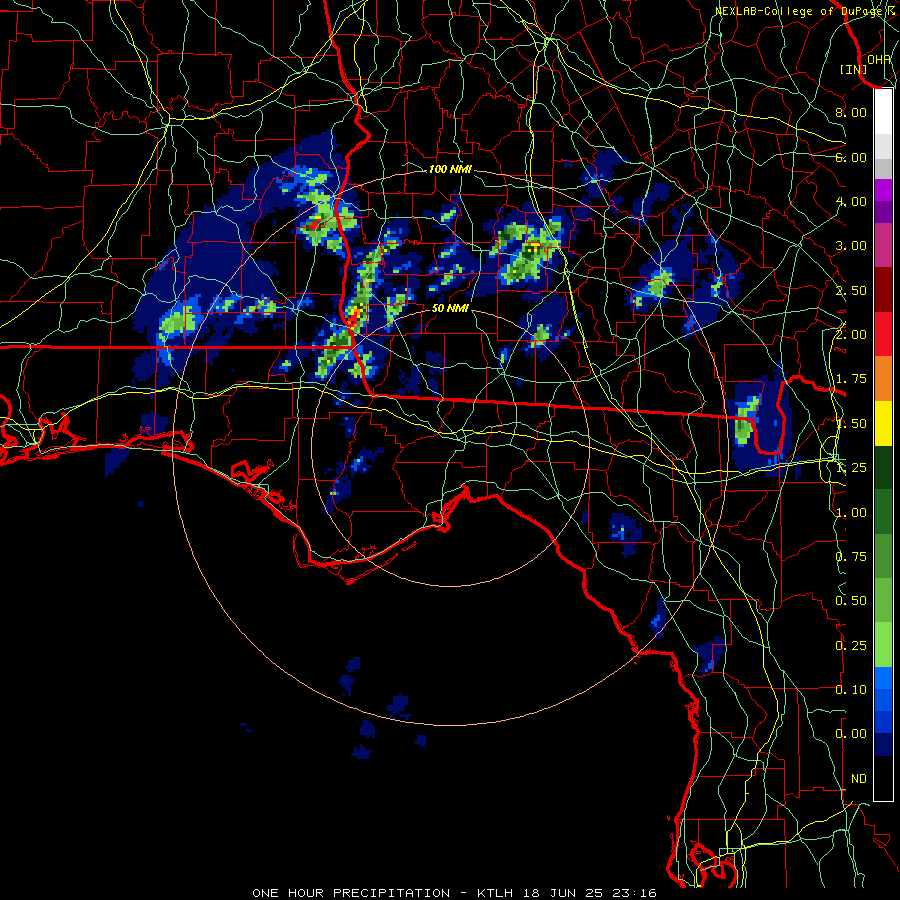Click the ONE HOUR PRECIPITATION caption text
This screenshot has height=900, width=900.
pos(351,893)
